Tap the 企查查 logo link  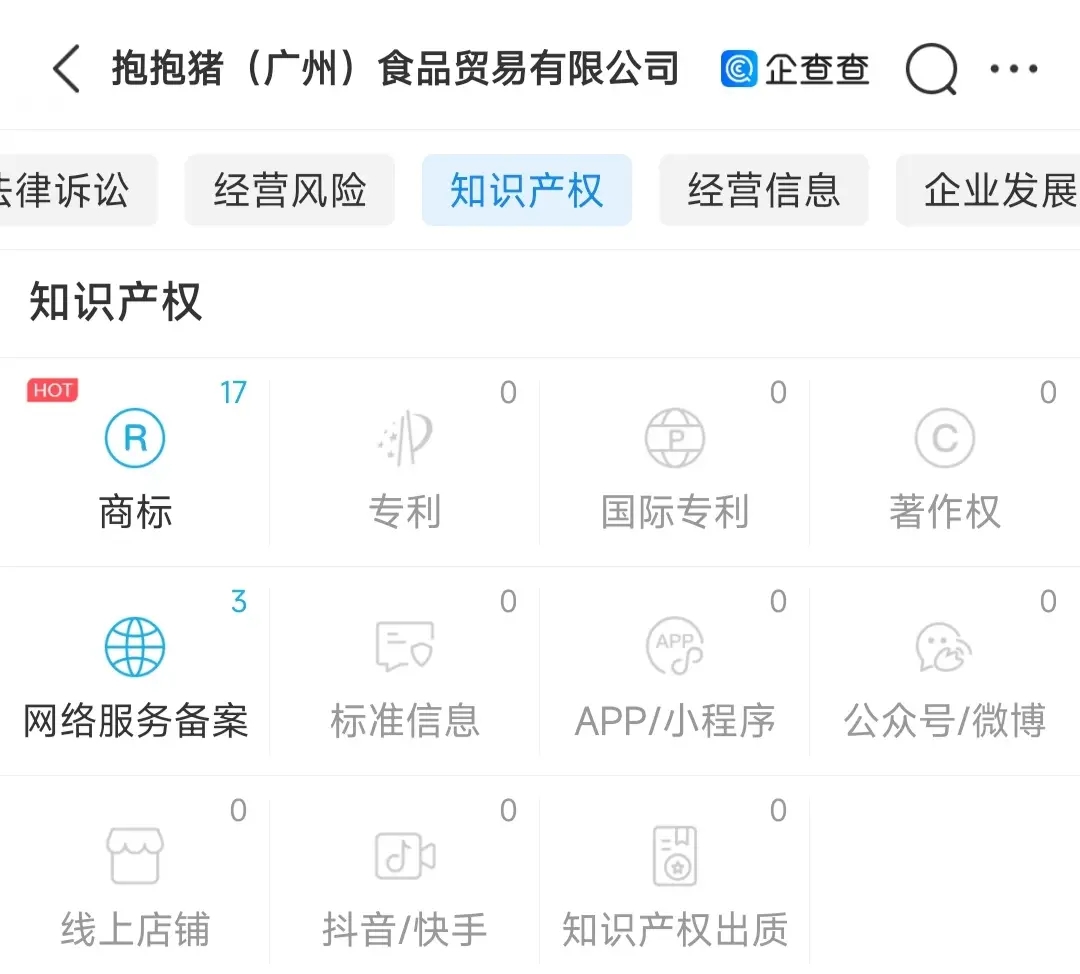(x=796, y=70)
